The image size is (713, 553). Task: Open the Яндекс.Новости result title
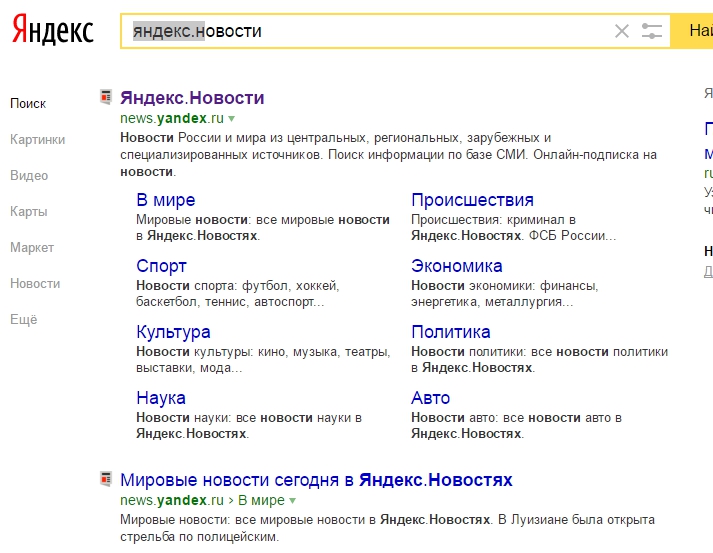pyautogui.click(x=192, y=98)
